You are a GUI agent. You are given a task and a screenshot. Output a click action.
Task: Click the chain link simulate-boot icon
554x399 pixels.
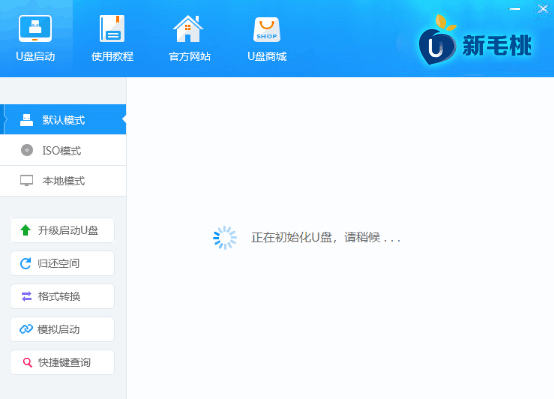[26, 329]
